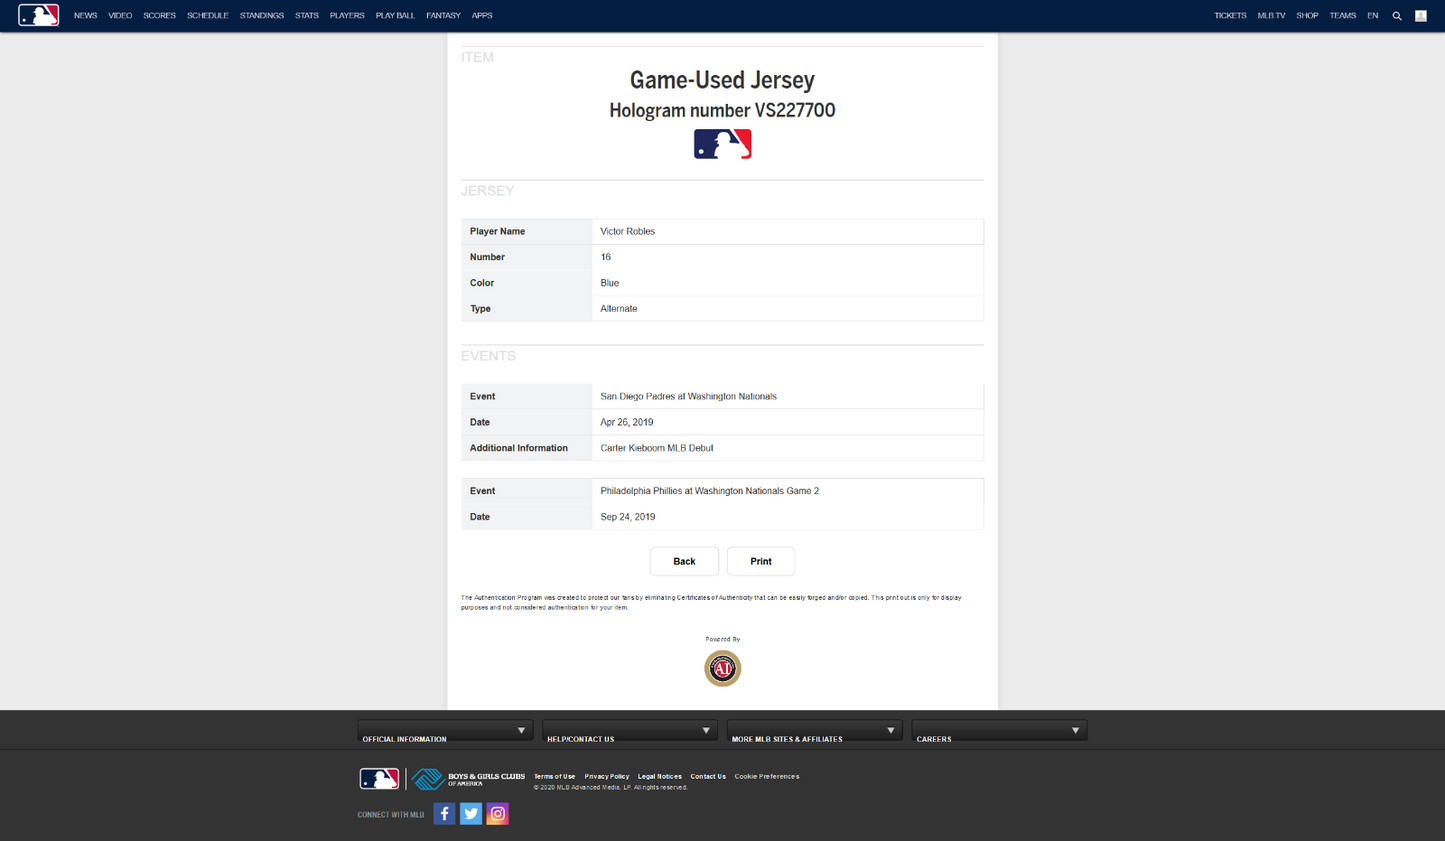
Task: Click the Back button
Action: pyautogui.click(x=684, y=561)
